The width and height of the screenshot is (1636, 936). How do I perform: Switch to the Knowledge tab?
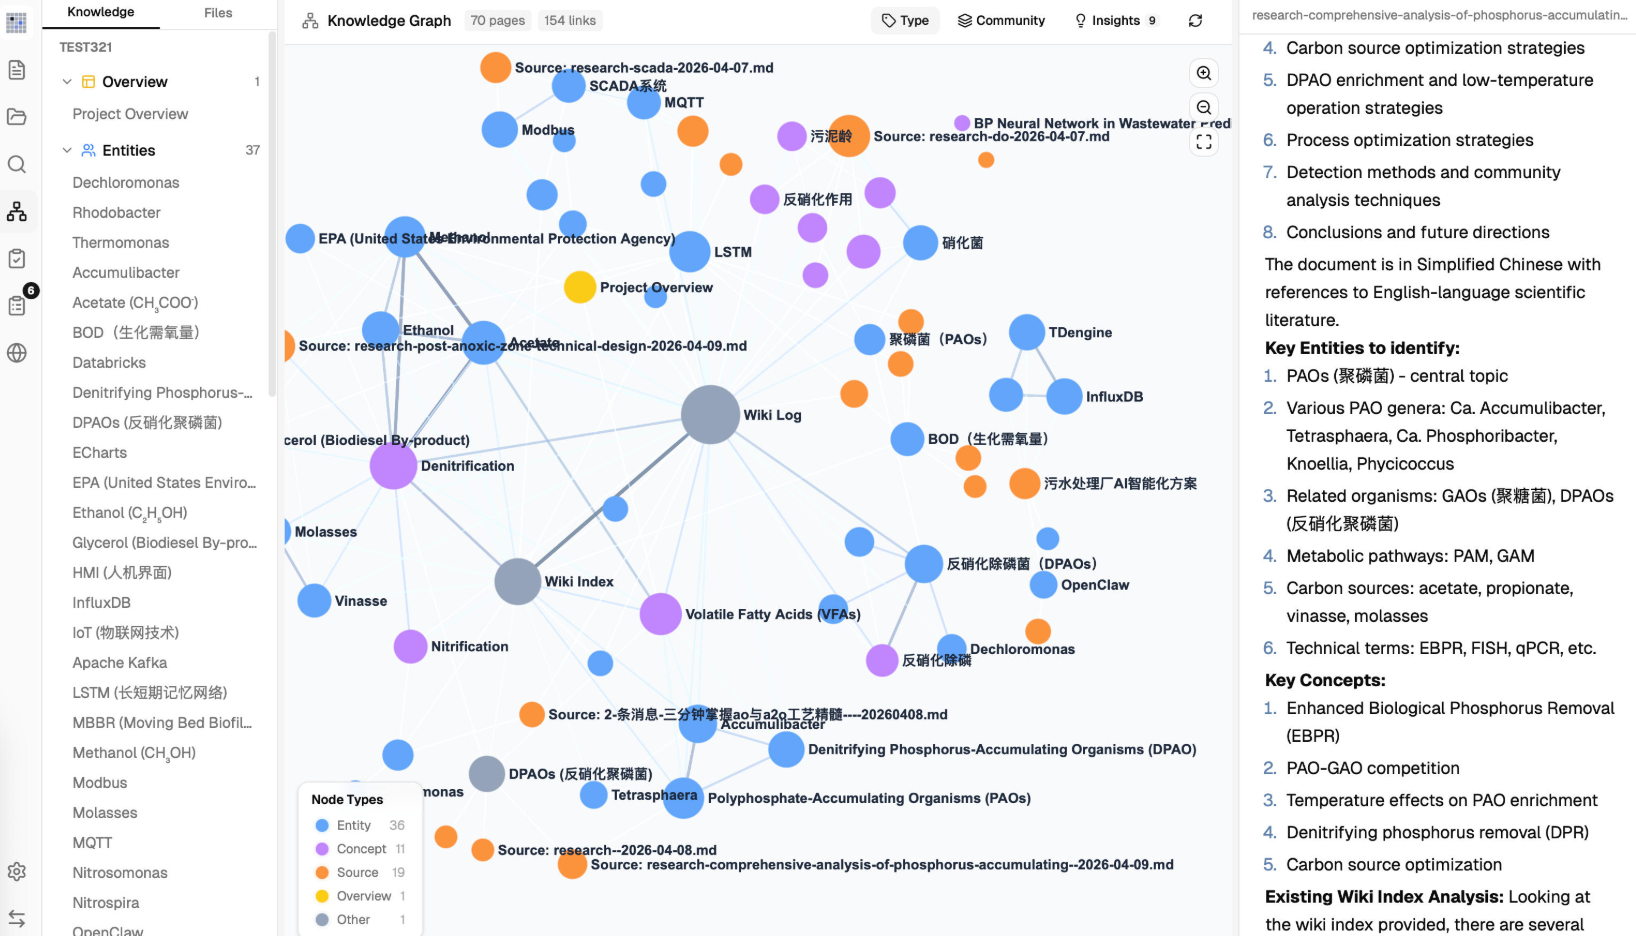click(100, 12)
